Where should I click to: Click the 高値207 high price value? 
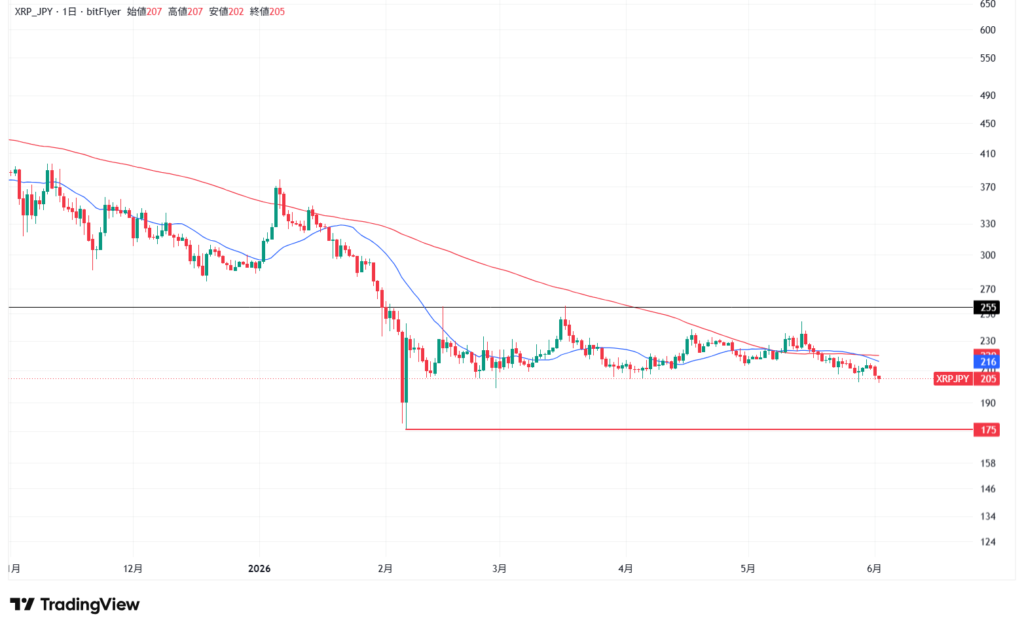(x=185, y=12)
